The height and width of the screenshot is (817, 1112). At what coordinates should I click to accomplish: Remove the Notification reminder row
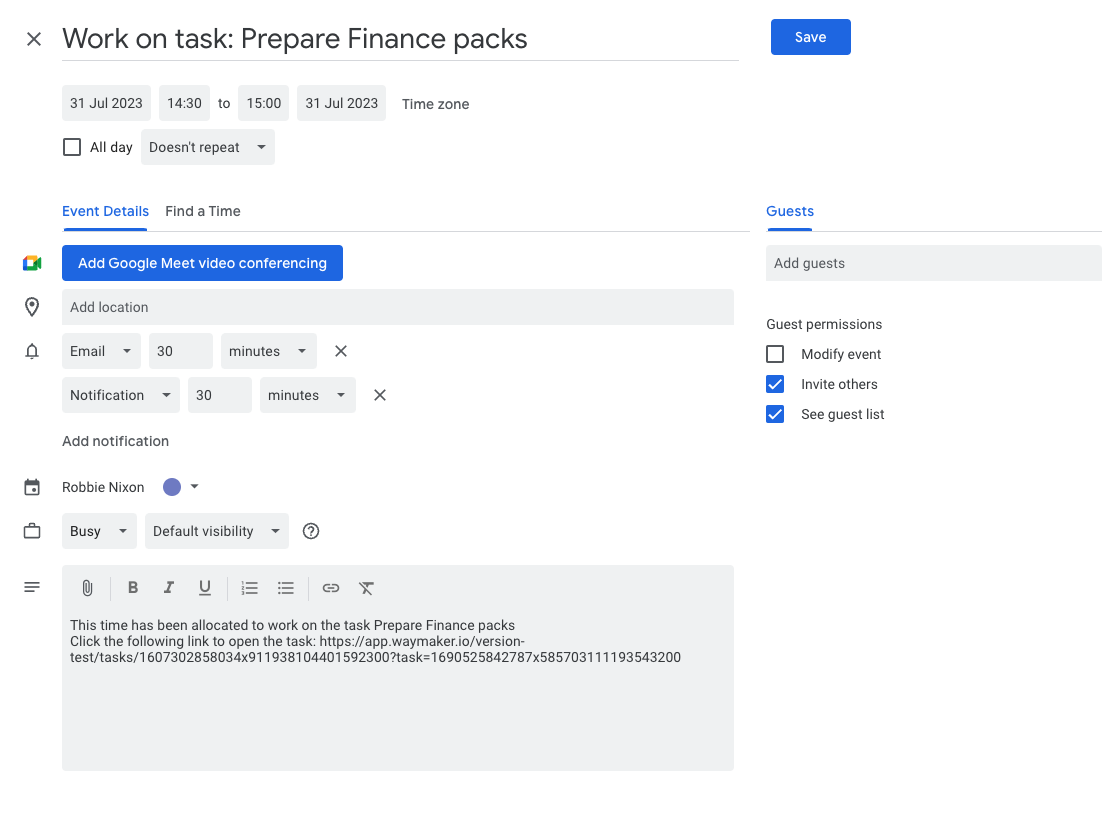tap(380, 395)
